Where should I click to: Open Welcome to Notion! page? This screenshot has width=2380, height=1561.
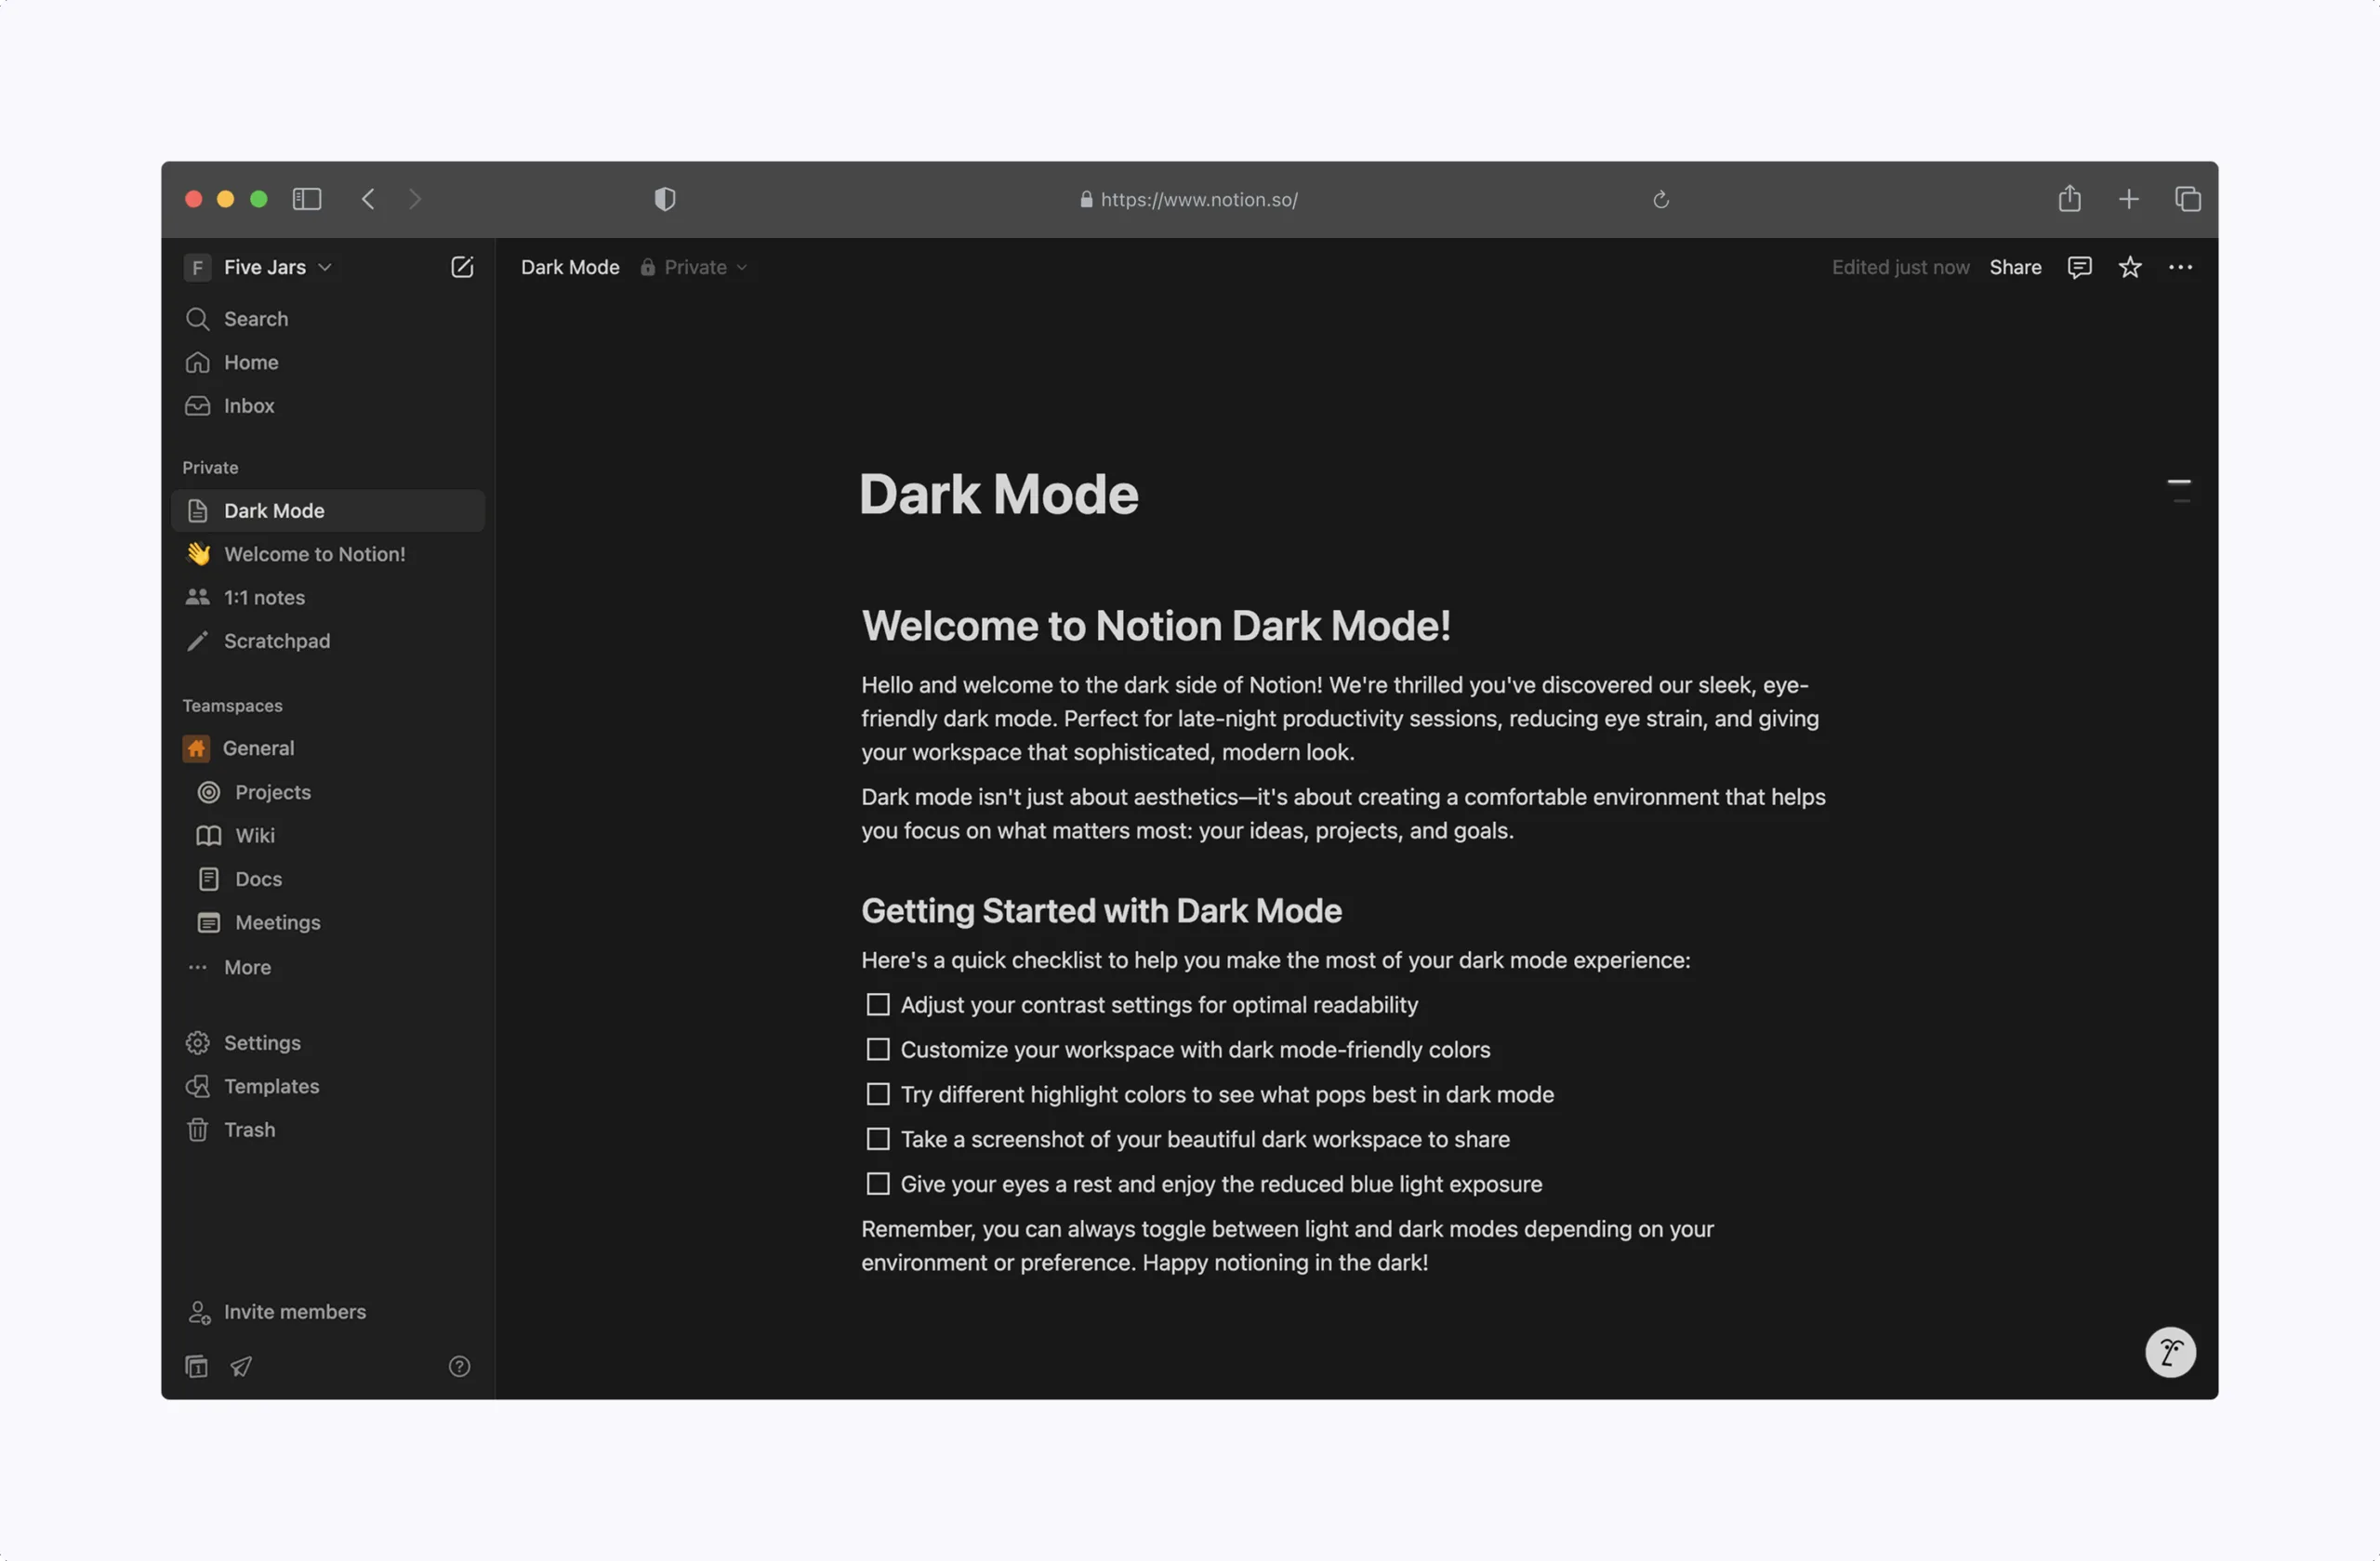coord(328,554)
